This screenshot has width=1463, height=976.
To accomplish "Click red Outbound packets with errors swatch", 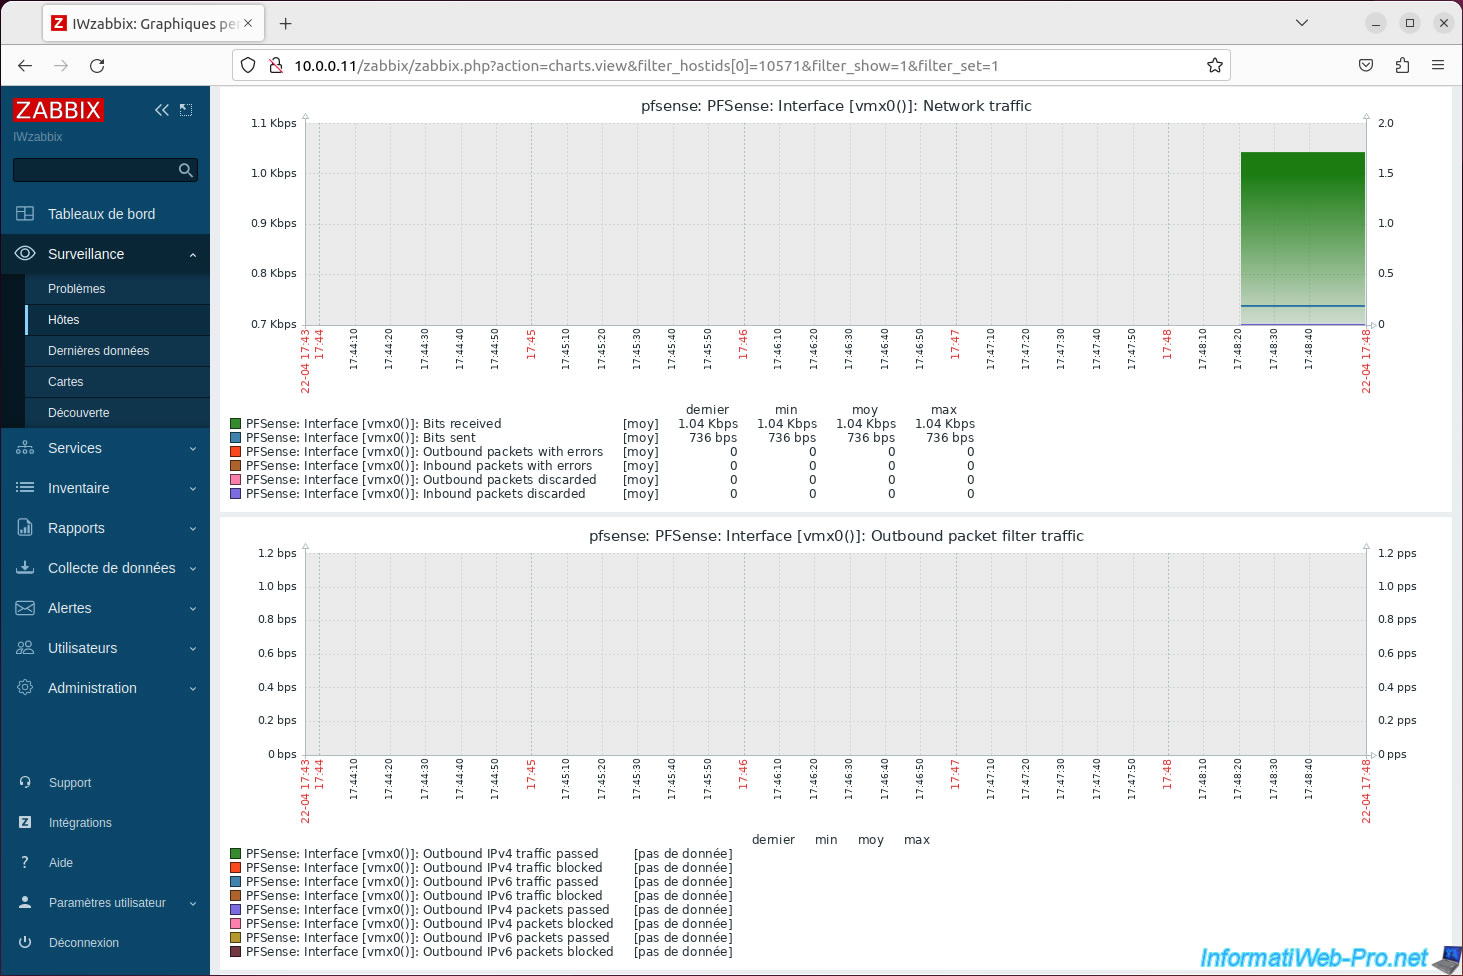I will pos(236,452).
